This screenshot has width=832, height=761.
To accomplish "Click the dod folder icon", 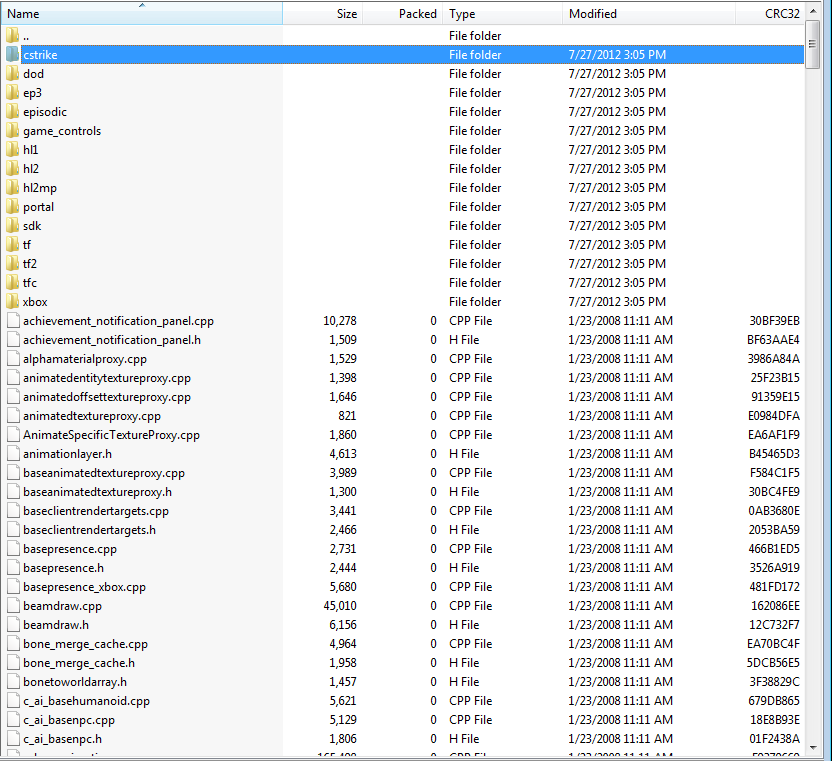I will pos(13,74).
